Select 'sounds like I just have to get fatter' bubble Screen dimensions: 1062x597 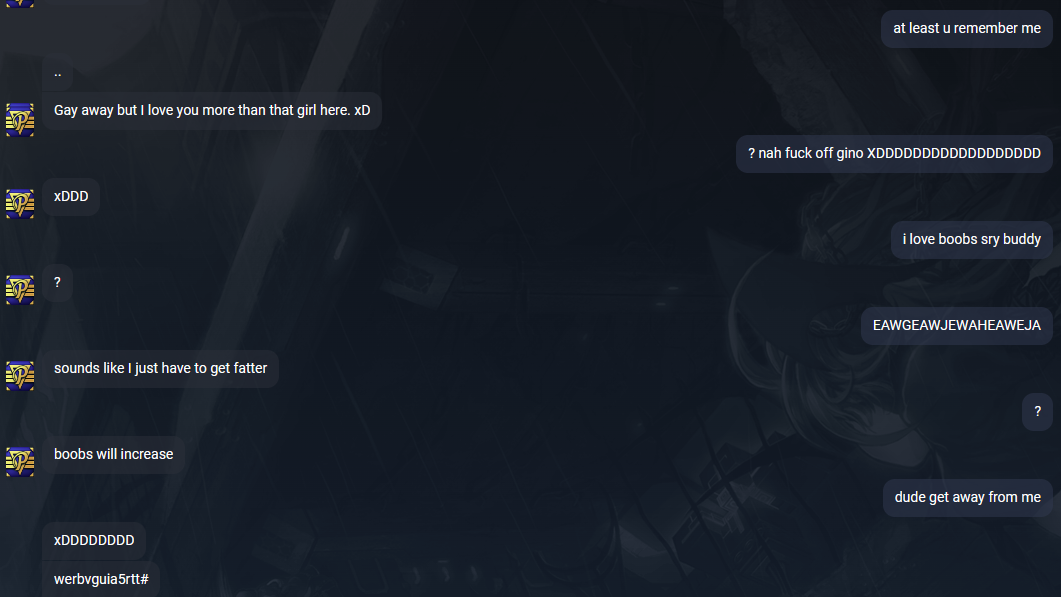pyautogui.click(x=161, y=369)
